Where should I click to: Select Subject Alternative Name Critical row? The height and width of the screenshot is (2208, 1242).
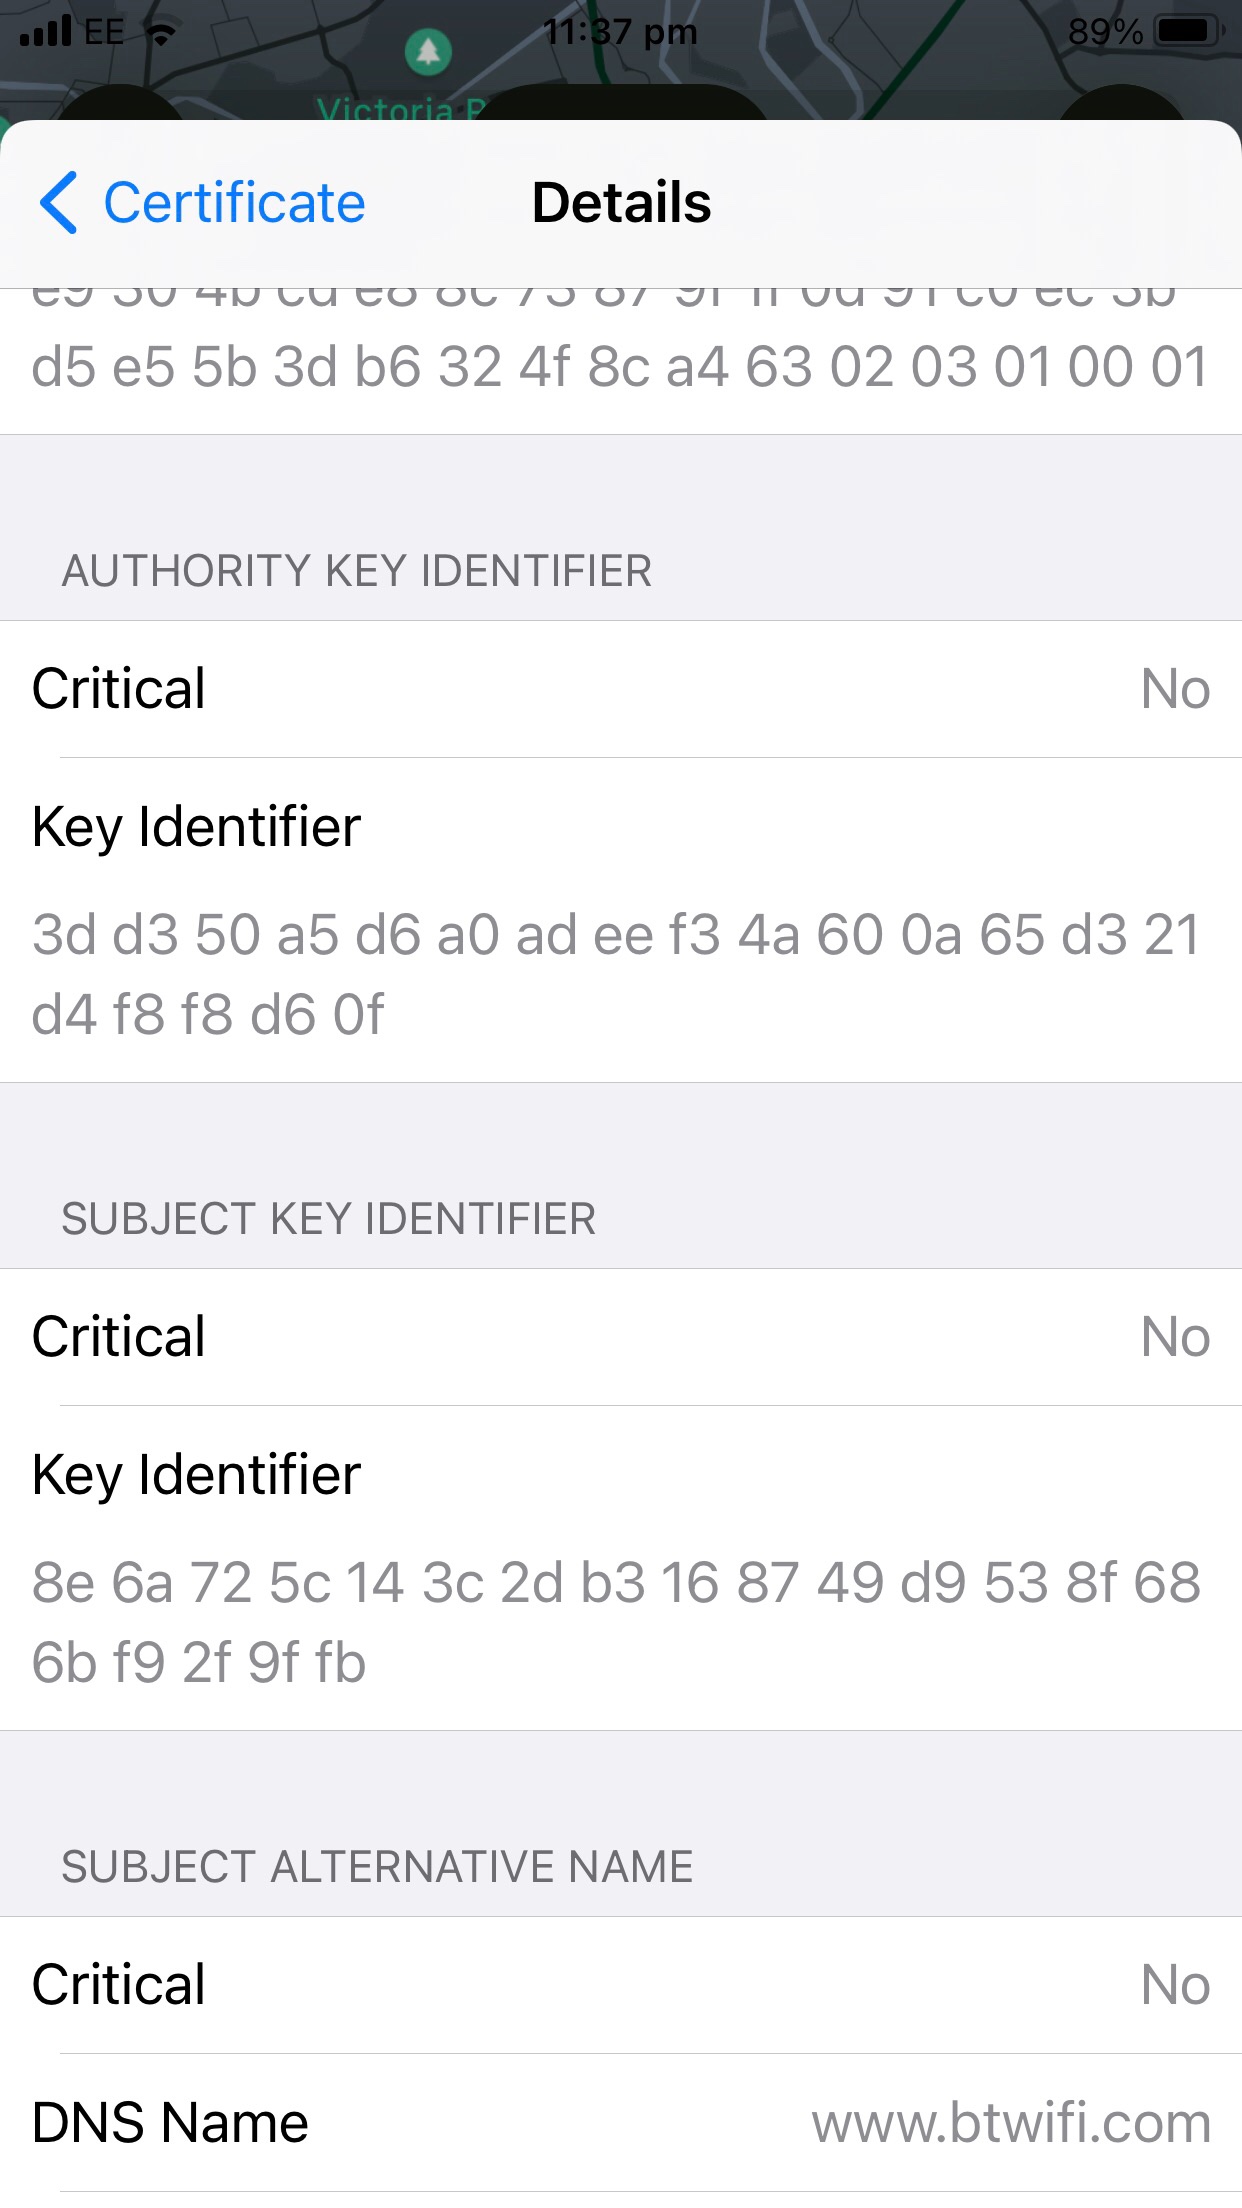pos(621,1985)
